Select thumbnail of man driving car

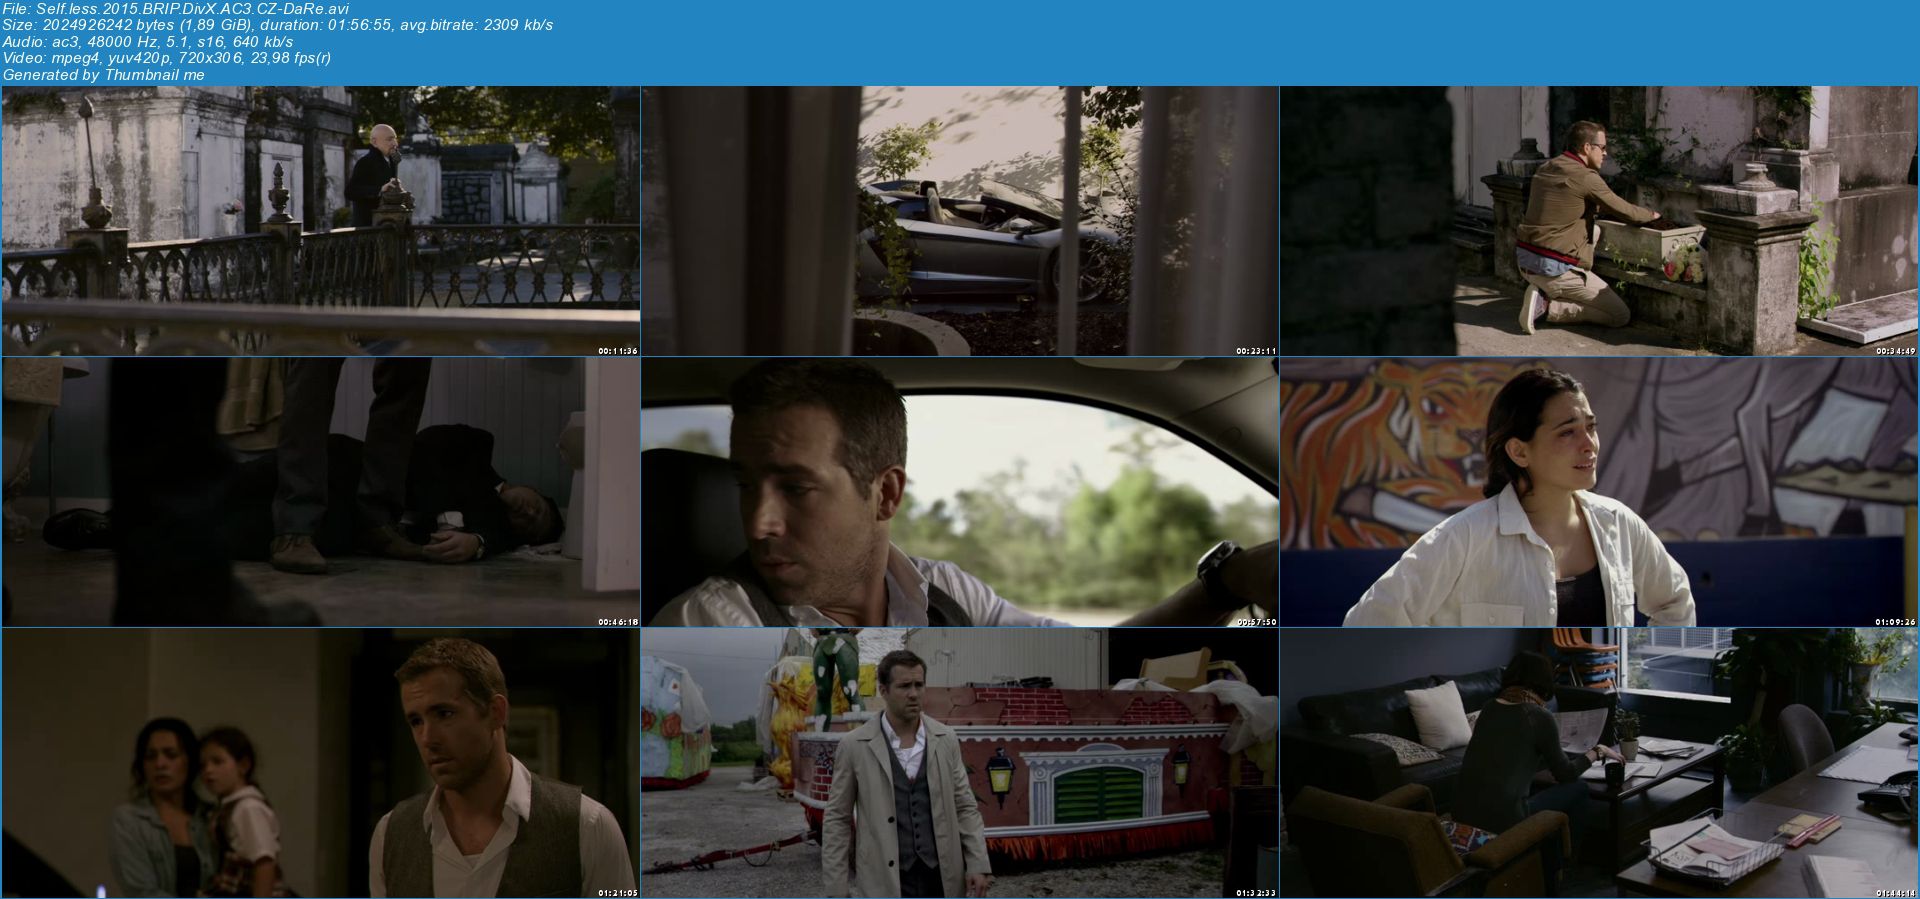[x=959, y=492]
